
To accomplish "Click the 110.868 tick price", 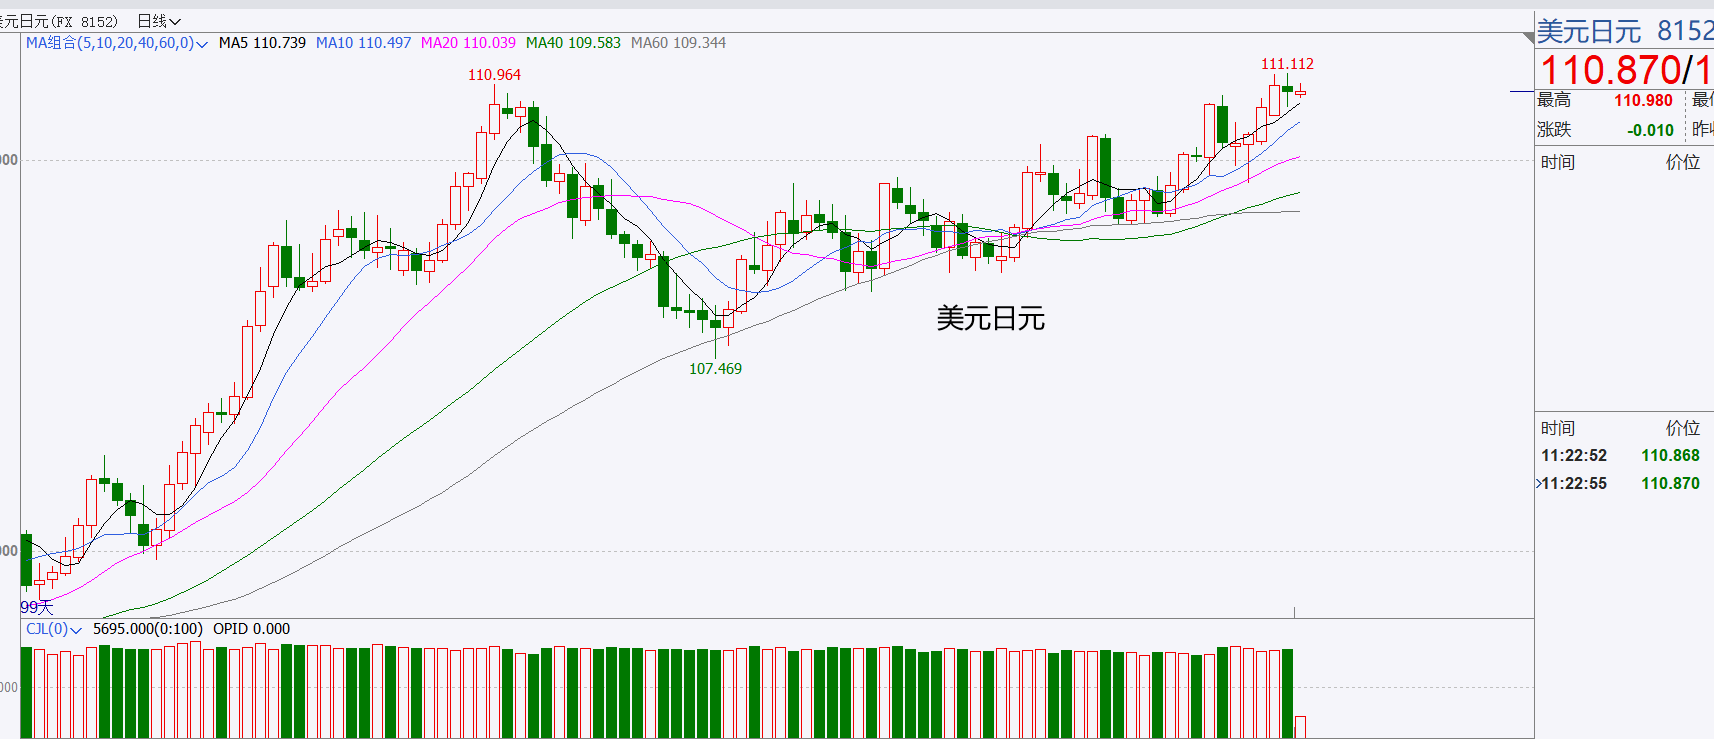I will (1670, 456).
